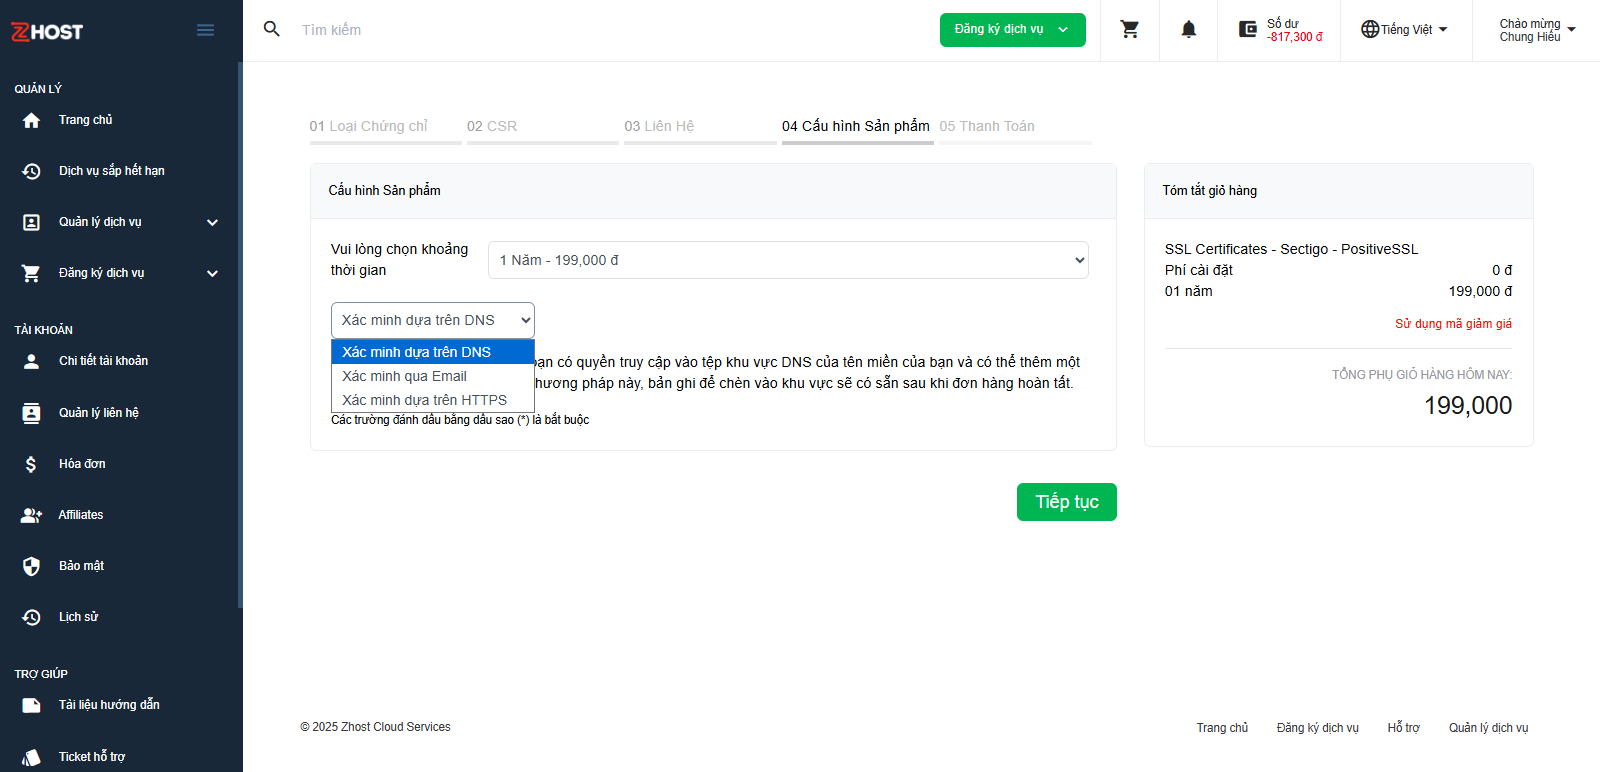Image resolution: width=1600 pixels, height=772 pixels.
Task: Expand Quản lý dịch vụ sidebar submenu
Action: pos(212,222)
